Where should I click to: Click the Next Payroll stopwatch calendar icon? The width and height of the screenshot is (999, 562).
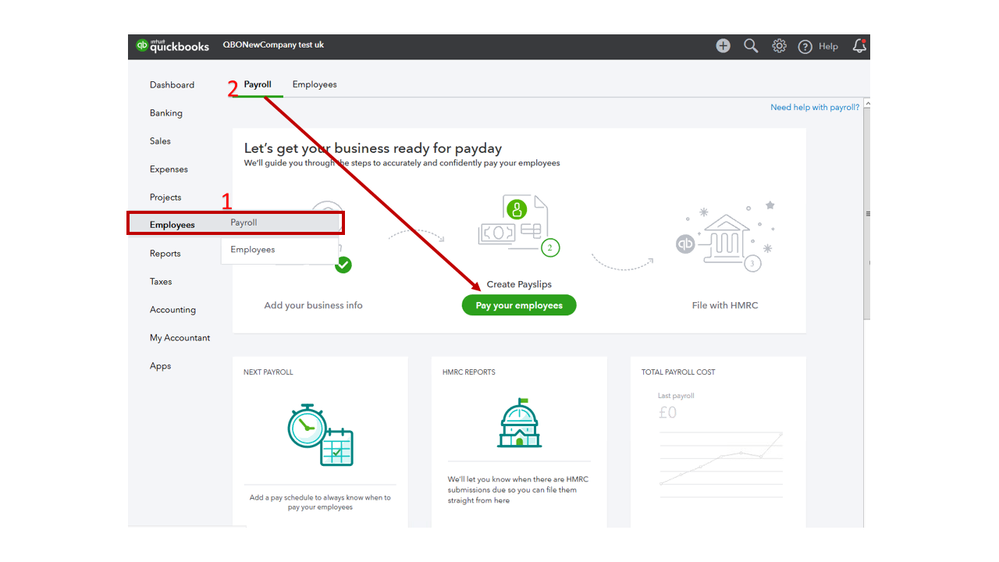point(320,435)
